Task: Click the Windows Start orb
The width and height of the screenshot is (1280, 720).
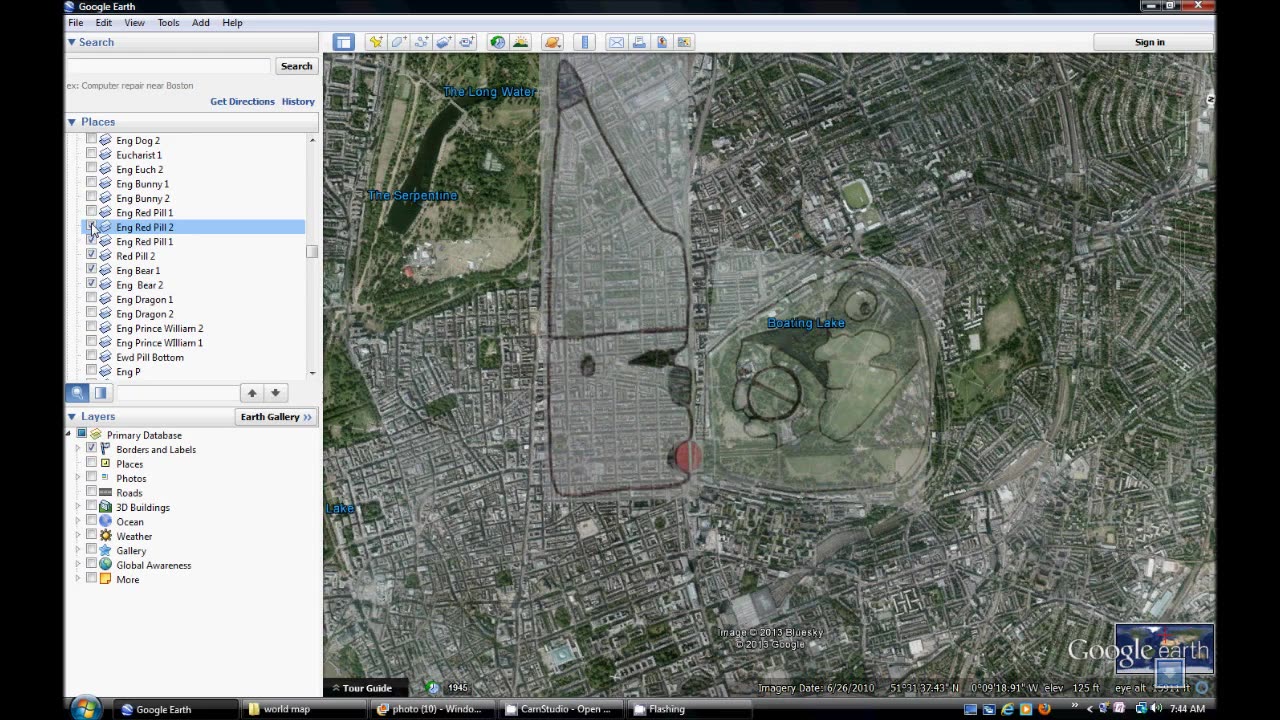Action: tap(87, 708)
